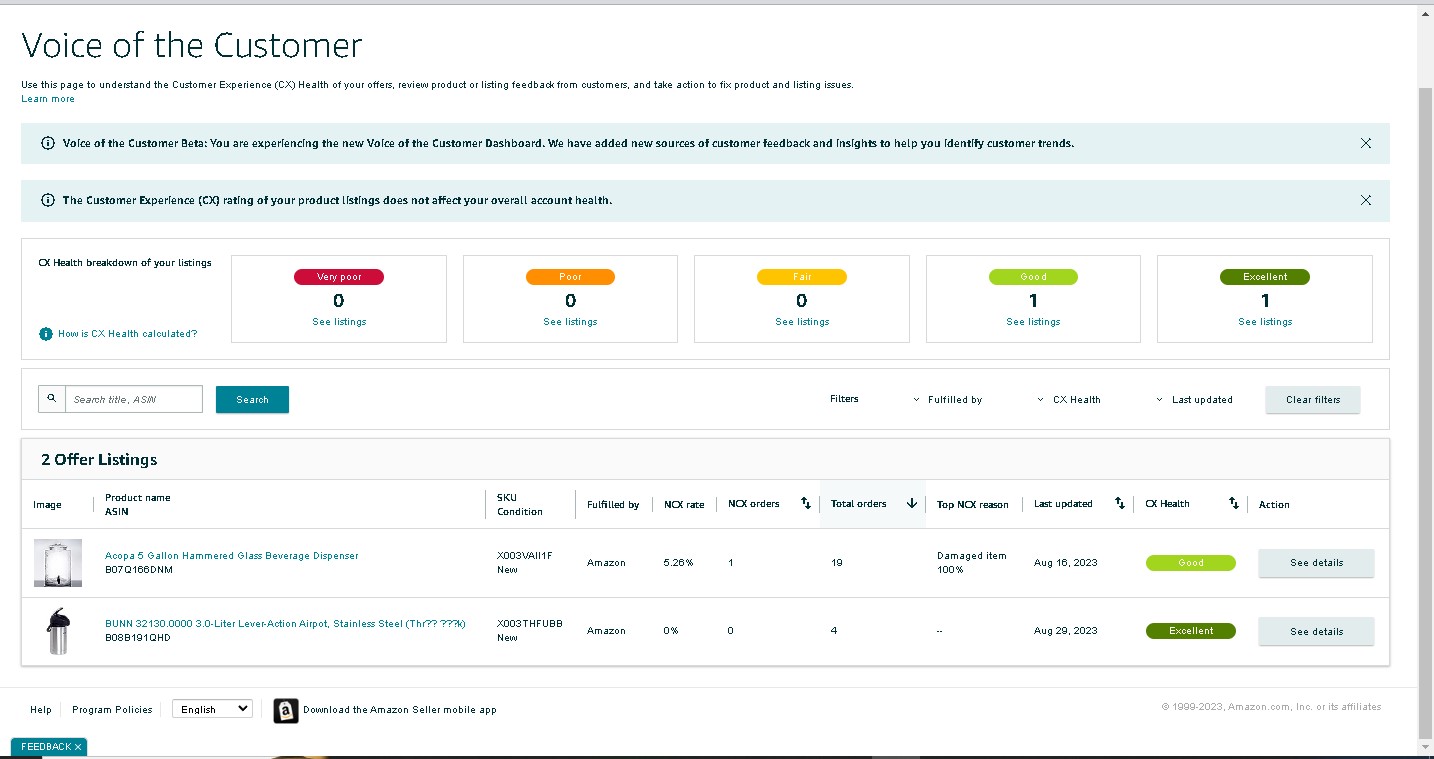Sort by CX Health arrows icon

click(1233, 504)
